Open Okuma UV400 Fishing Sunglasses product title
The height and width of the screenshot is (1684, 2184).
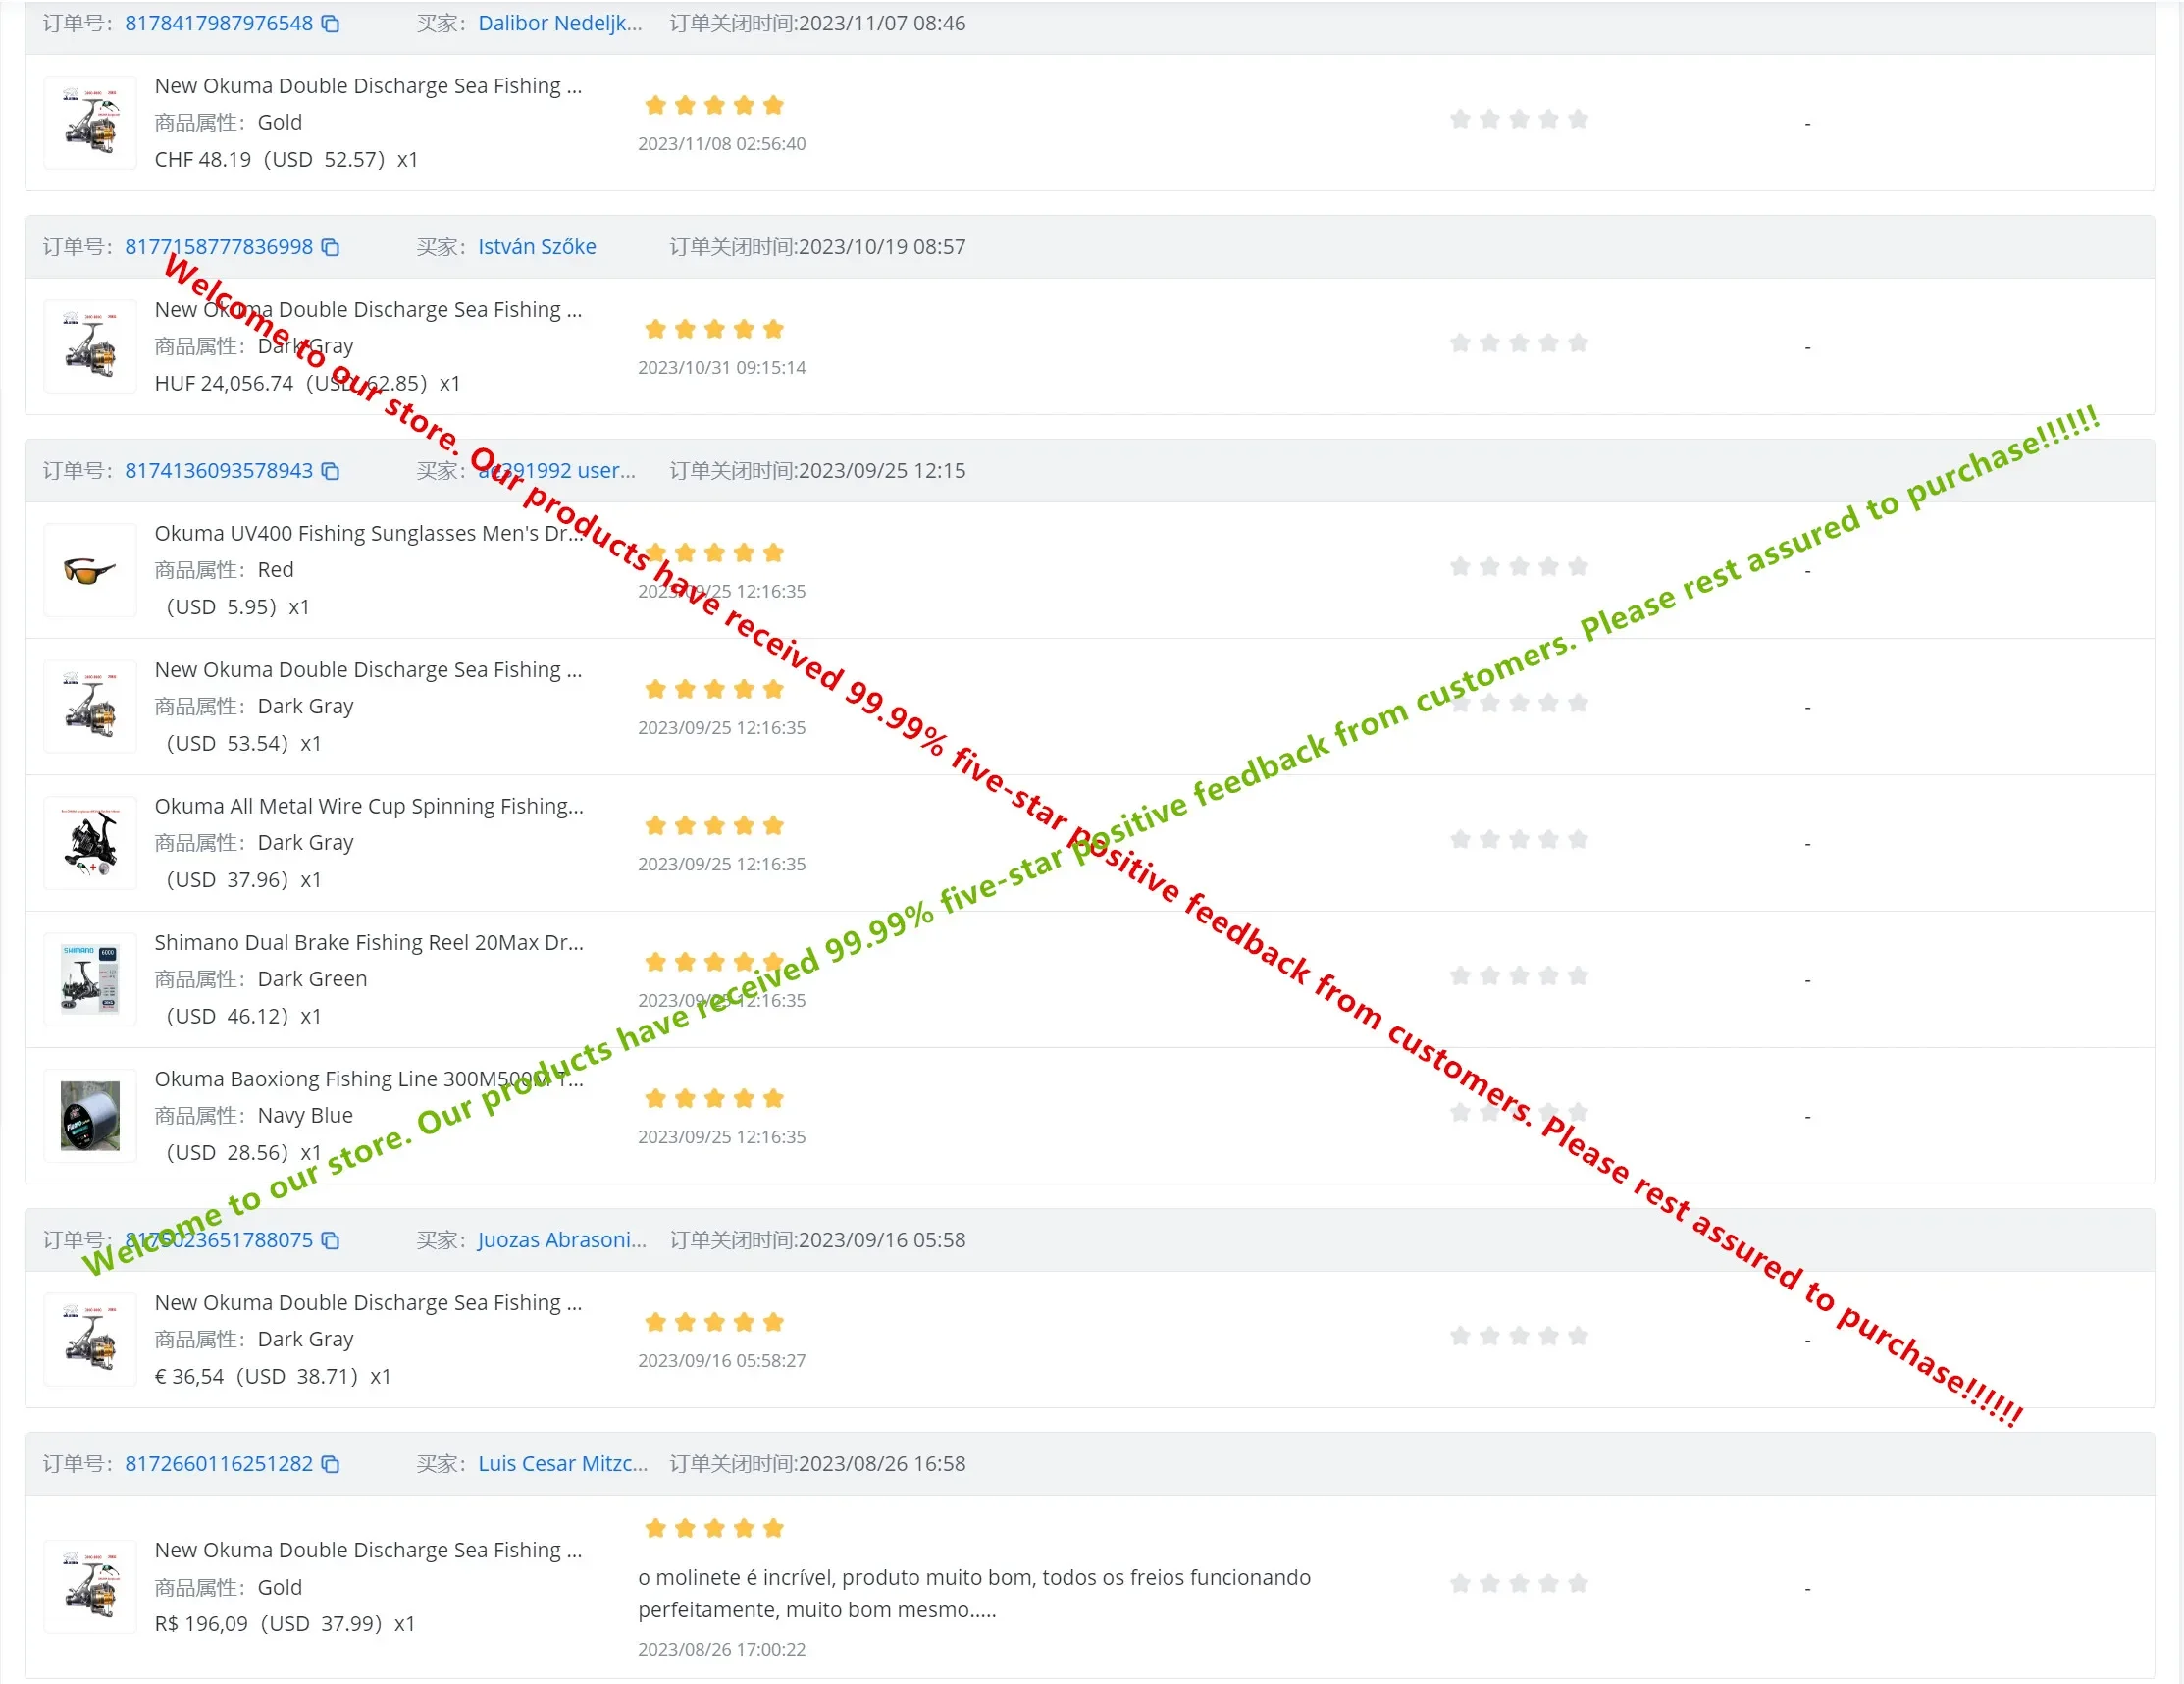pos(368,534)
